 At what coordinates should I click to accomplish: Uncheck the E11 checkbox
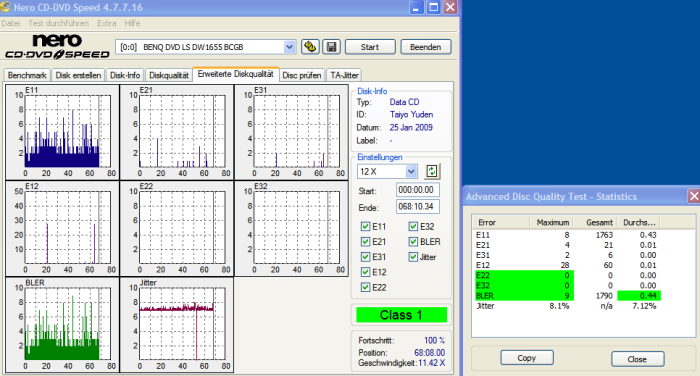click(365, 226)
